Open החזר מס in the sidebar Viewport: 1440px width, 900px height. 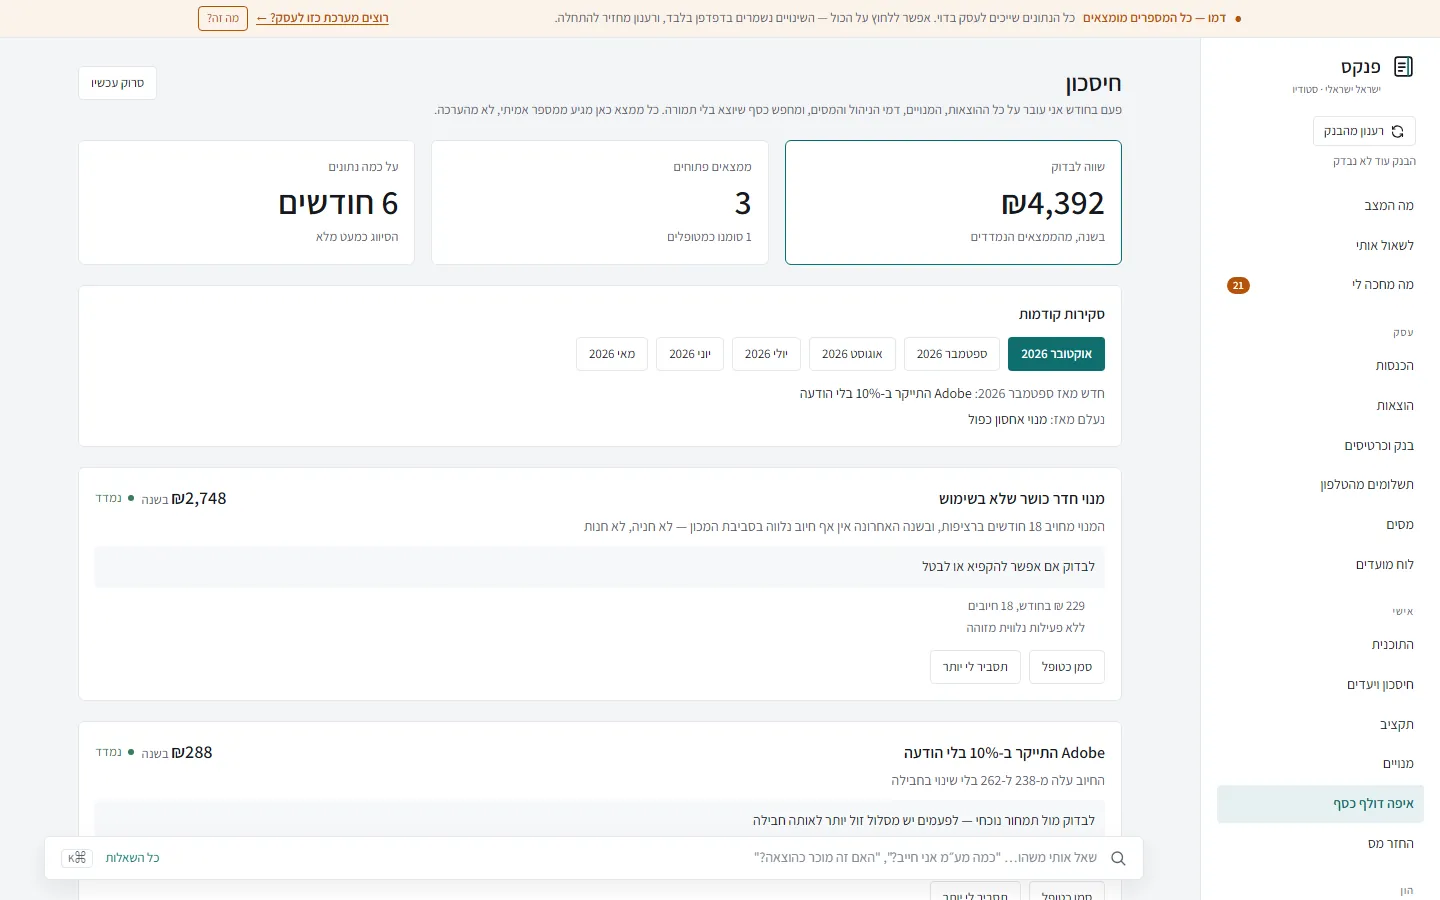click(x=1320, y=844)
